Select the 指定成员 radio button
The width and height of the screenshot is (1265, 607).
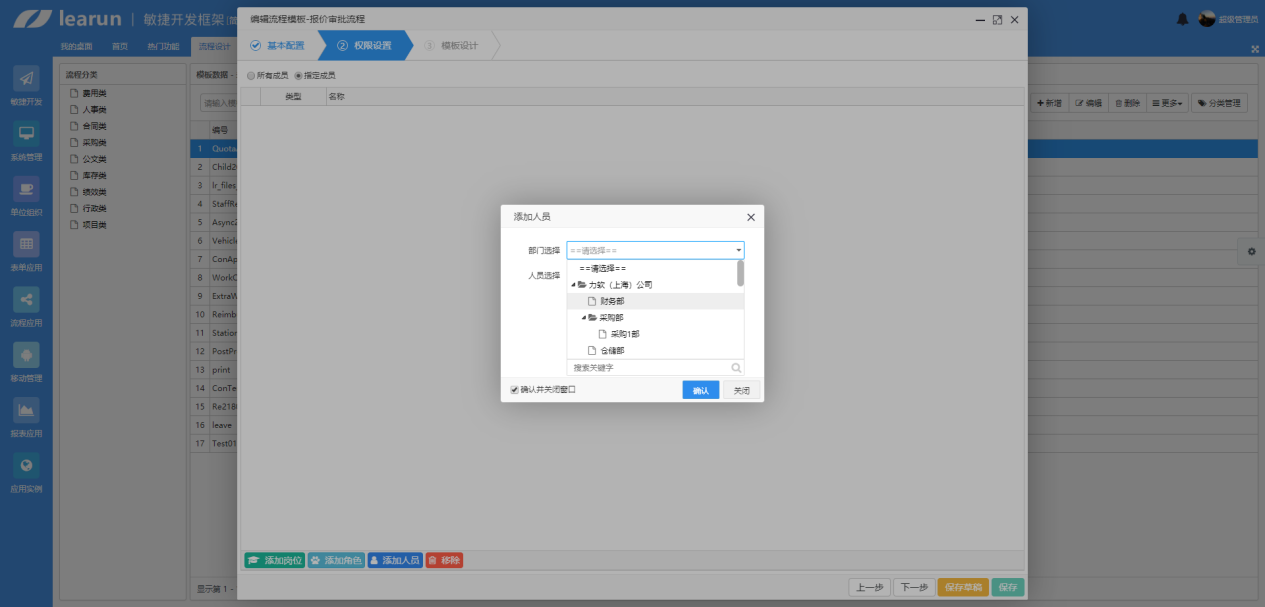298,75
